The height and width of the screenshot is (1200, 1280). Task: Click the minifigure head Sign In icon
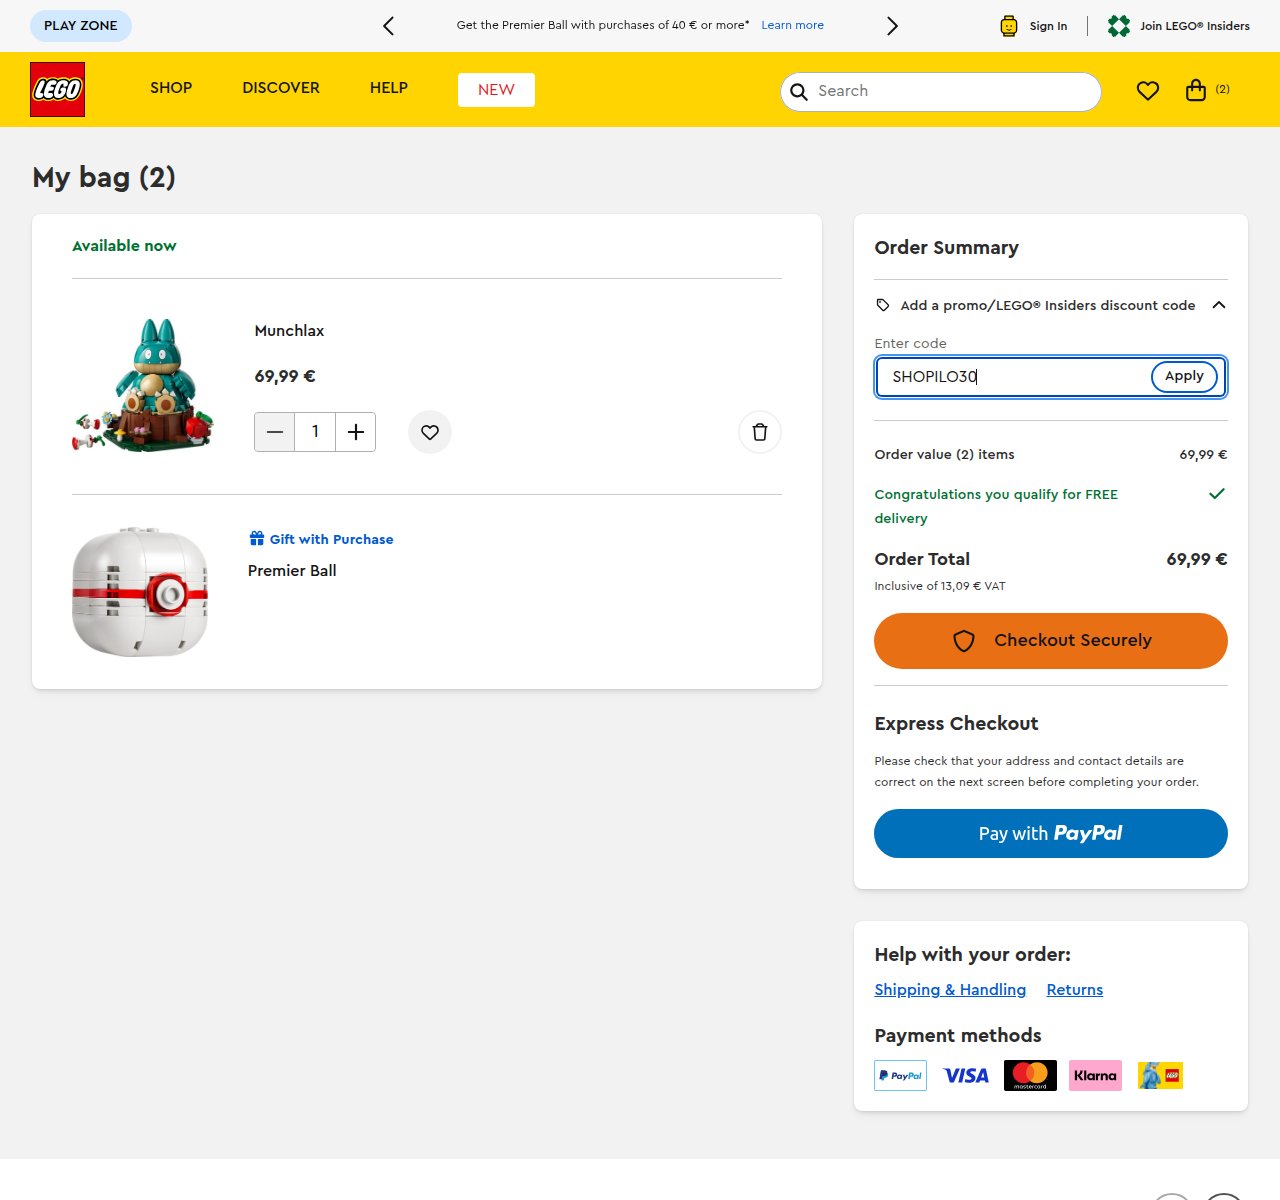pos(1009,26)
